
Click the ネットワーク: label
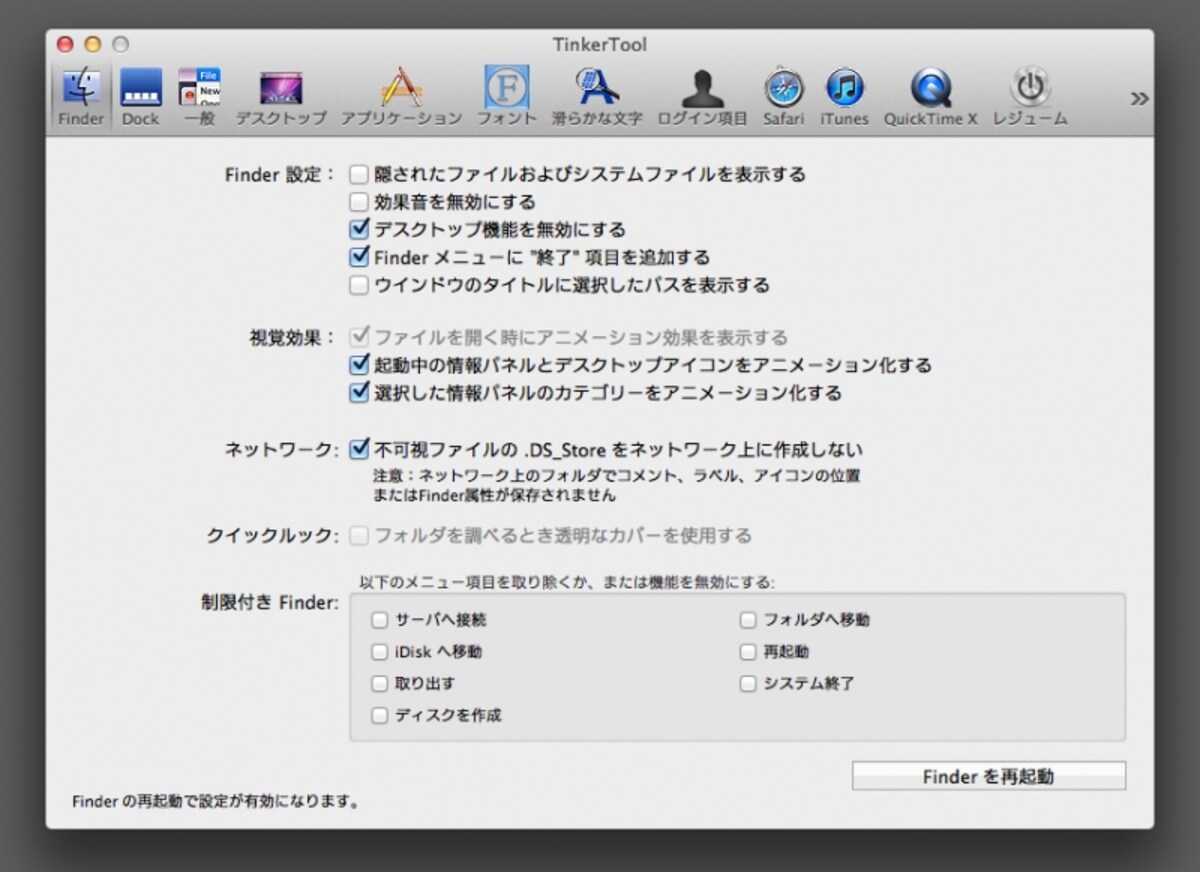click(x=282, y=450)
